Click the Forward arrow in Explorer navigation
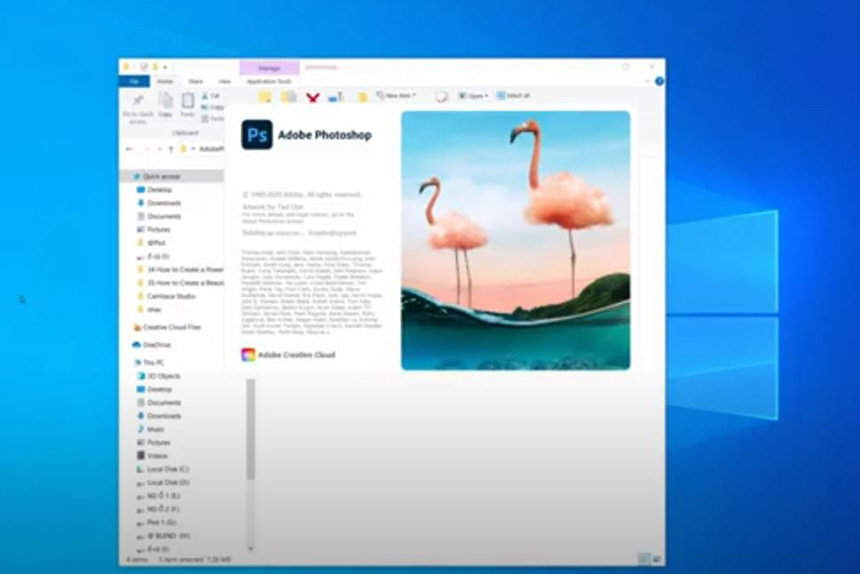This screenshot has height=574, width=860. (x=146, y=149)
